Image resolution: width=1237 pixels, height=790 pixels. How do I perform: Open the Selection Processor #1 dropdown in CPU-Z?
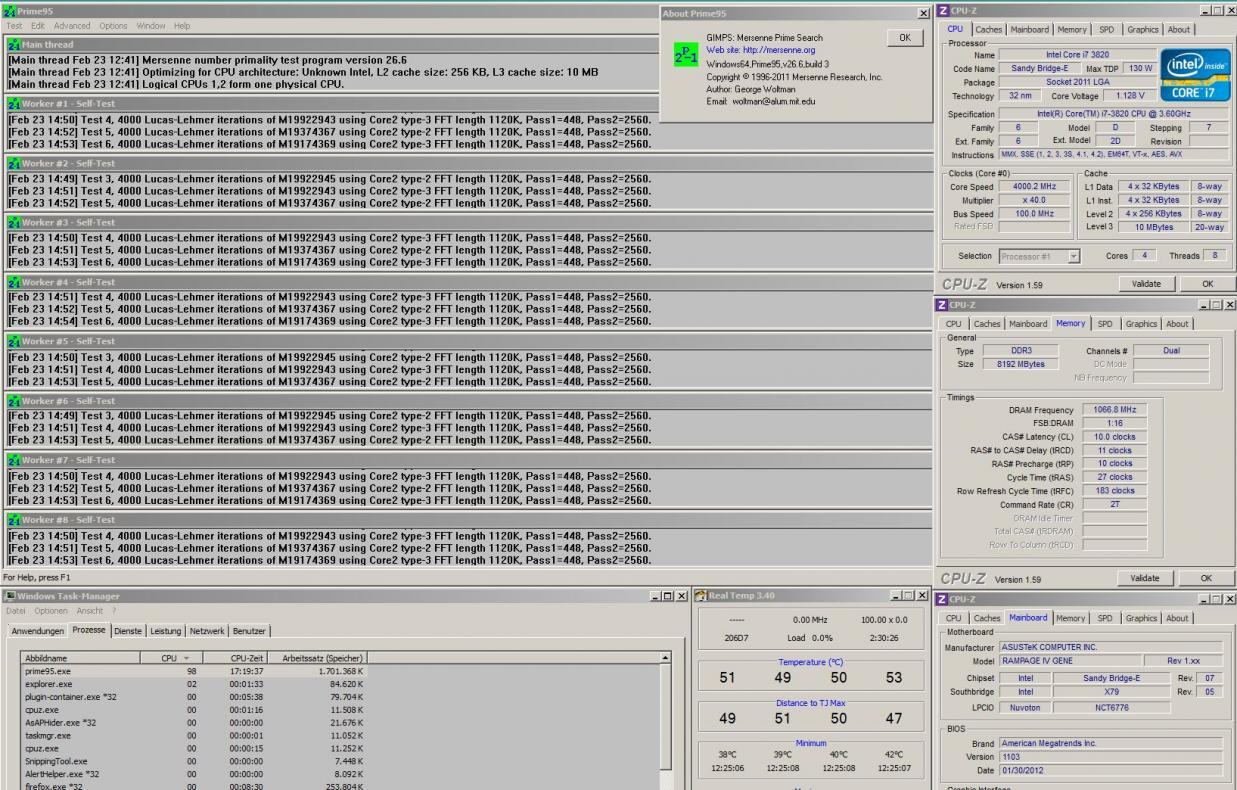[x=1041, y=256]
